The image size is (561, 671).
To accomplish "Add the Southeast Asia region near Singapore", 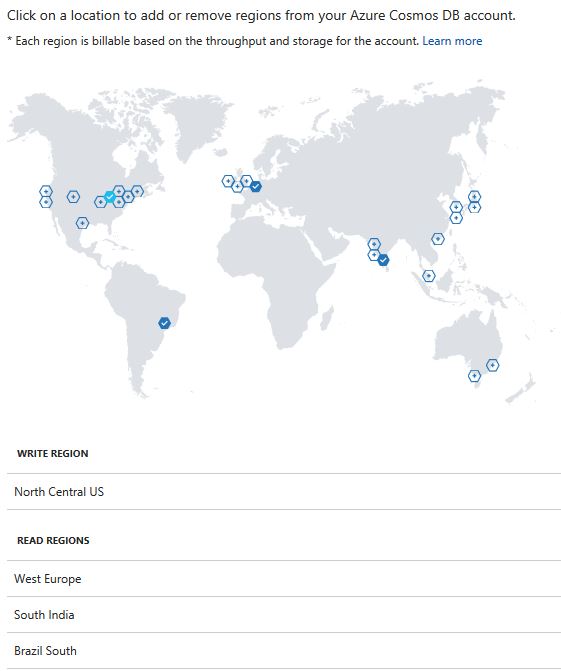I will coord(429,276).
